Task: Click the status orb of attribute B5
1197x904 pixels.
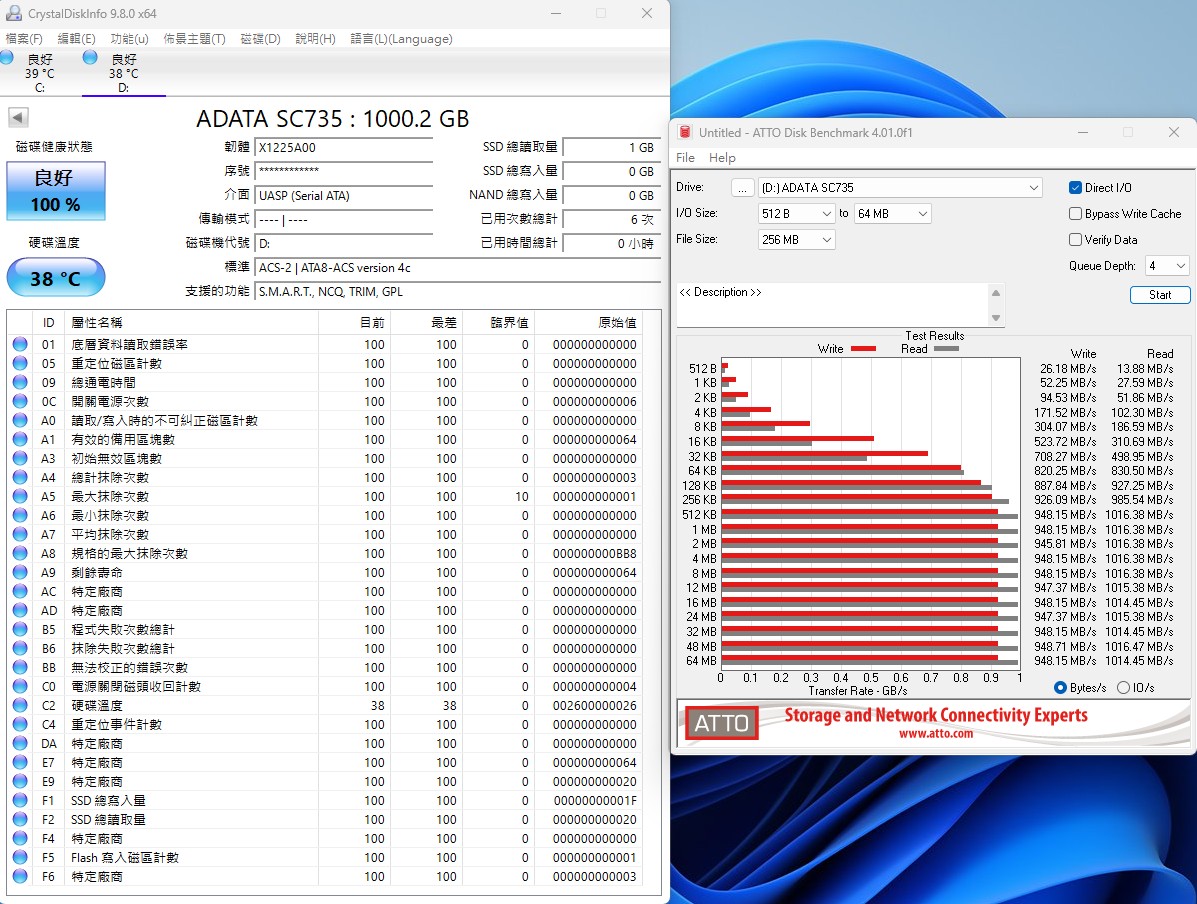Action: (20, 629)
